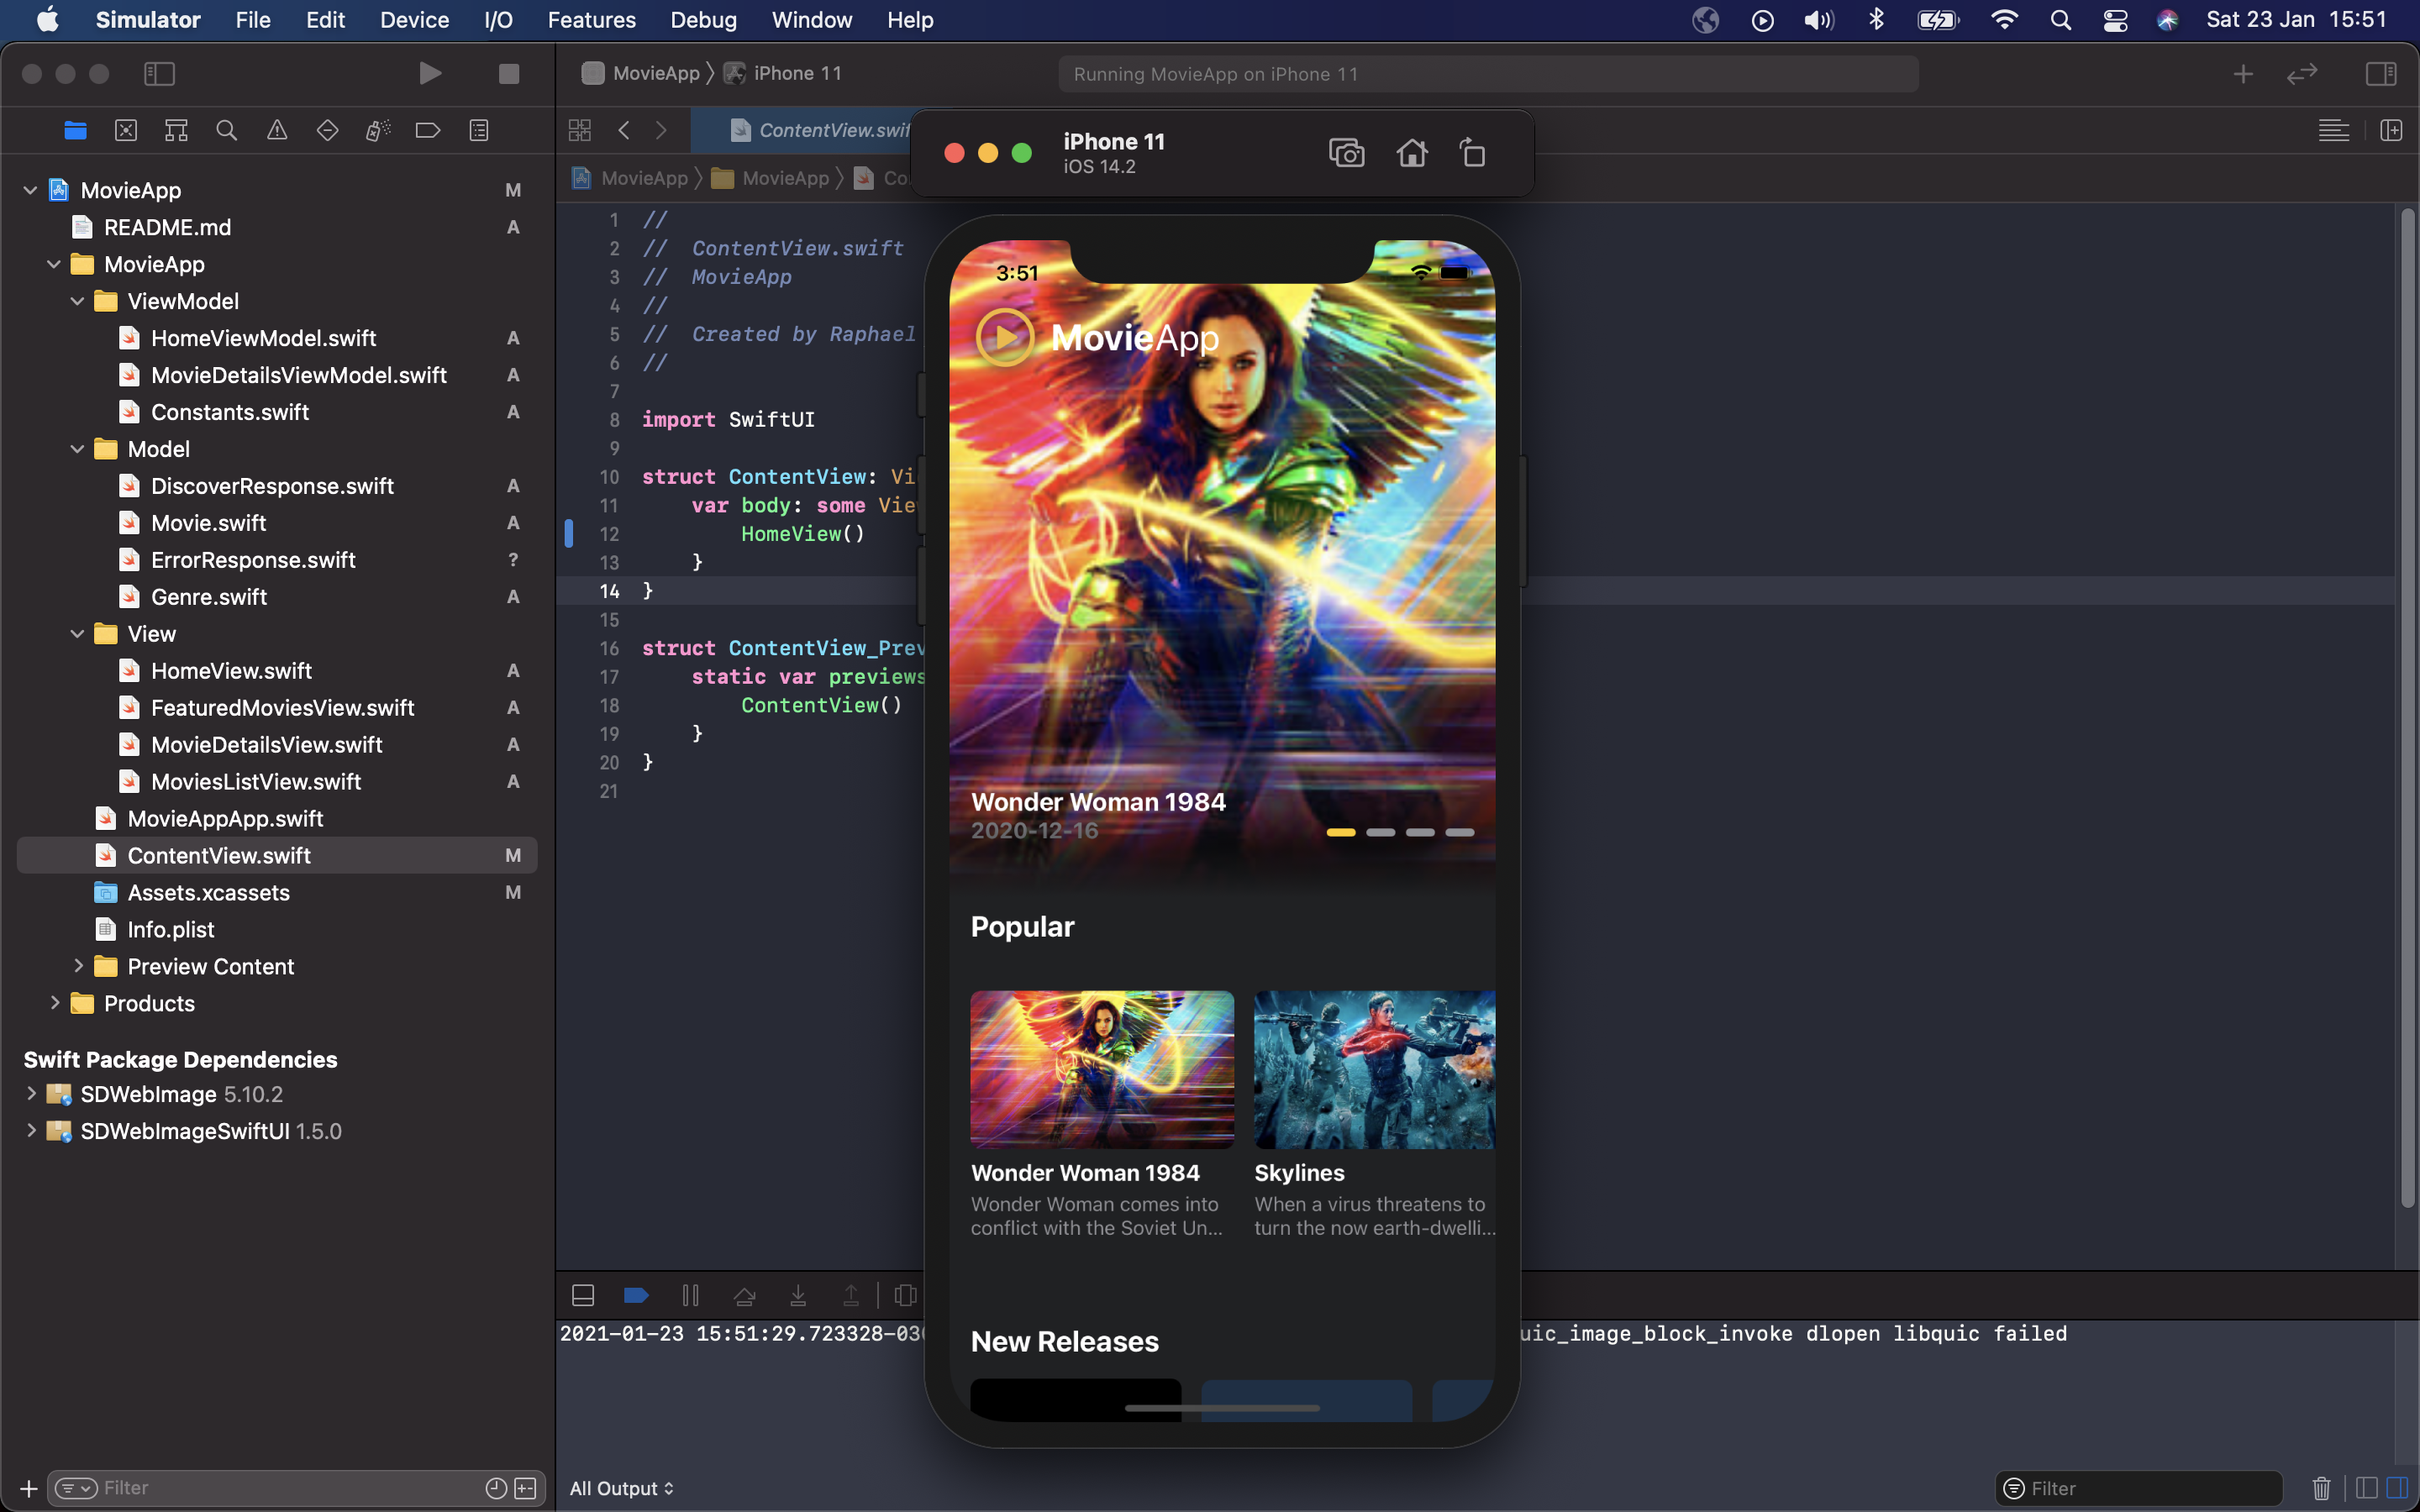Open the Find navigator magnifier icon

pos(227,130)
